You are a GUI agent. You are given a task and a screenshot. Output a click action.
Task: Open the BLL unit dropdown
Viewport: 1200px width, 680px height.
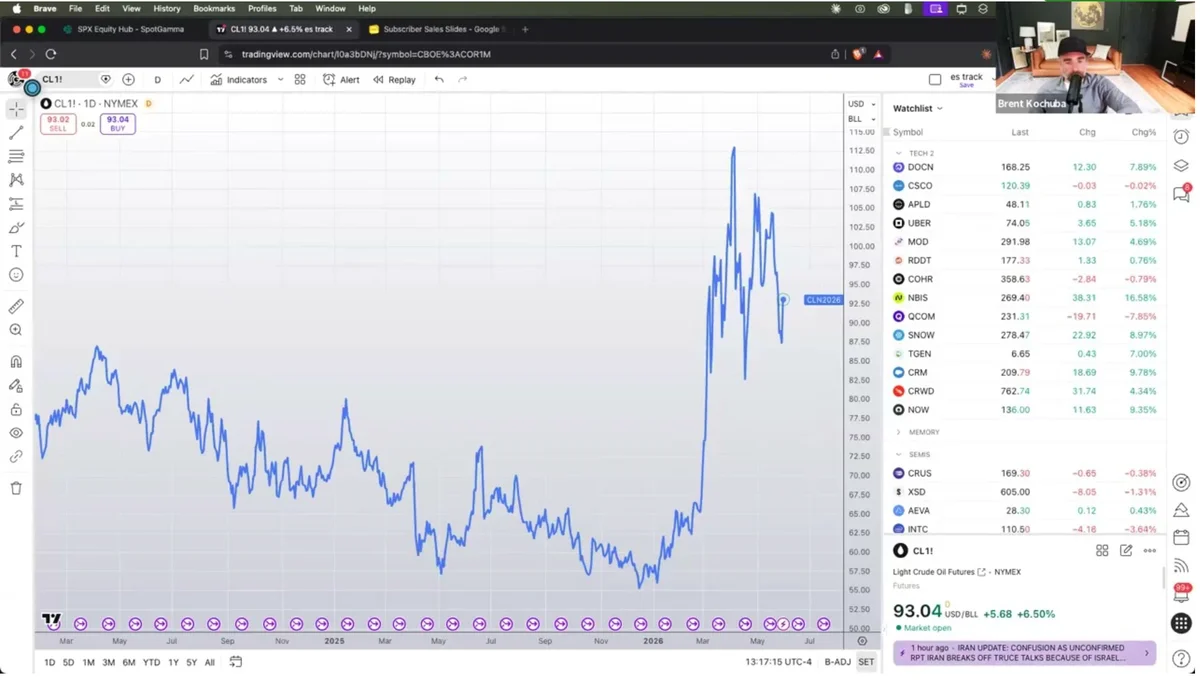[x=861, y=119]
